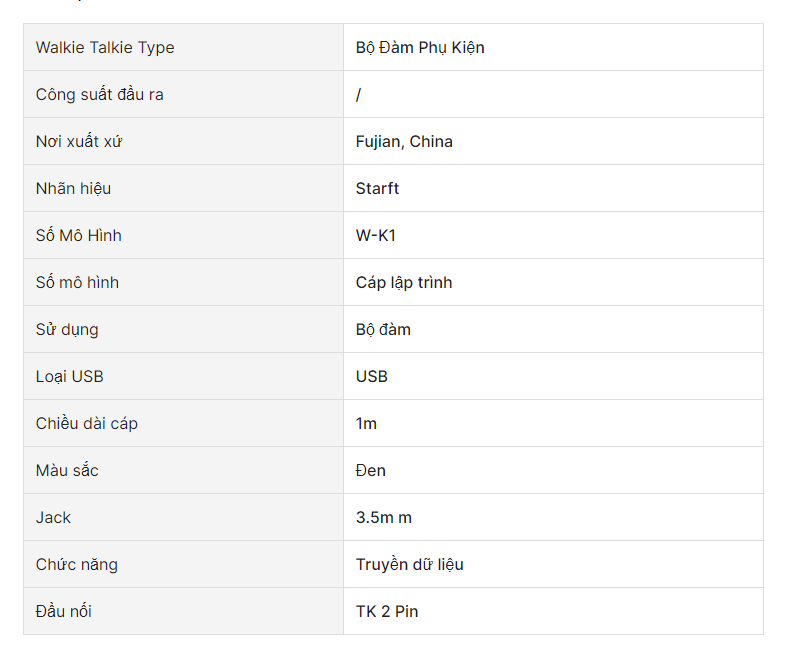The width and height of the screenshot is (786, 648).
Task: Select the "Đen" color value
Action: pos(371,471)
